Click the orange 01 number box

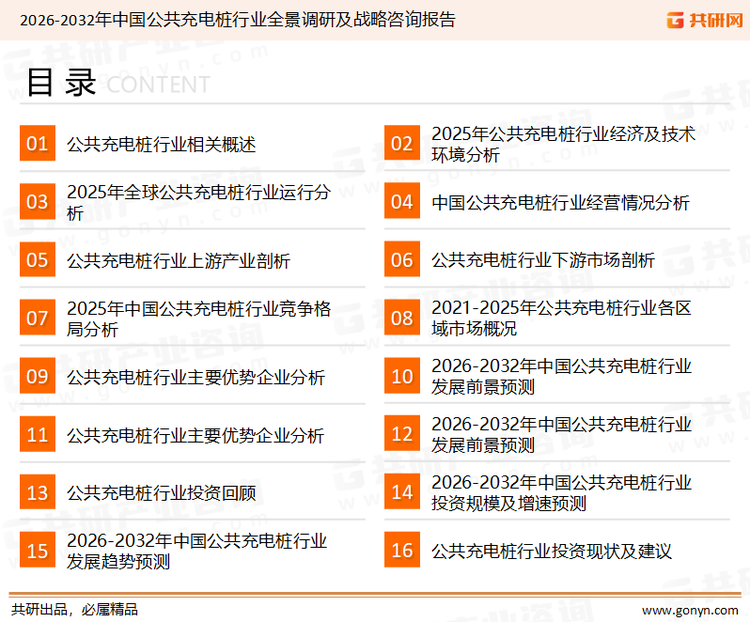tap(37, 143)
